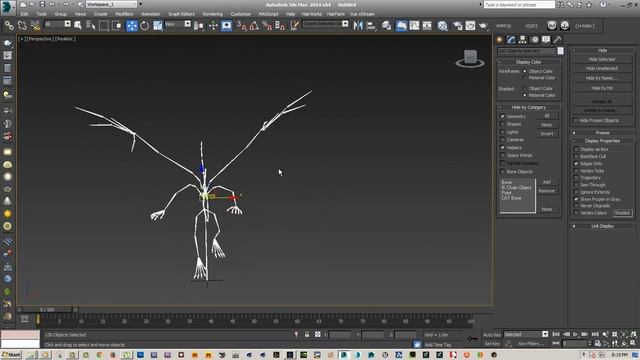
Task: Click Select by Name toolbar icon
Action: click(91, 26)
